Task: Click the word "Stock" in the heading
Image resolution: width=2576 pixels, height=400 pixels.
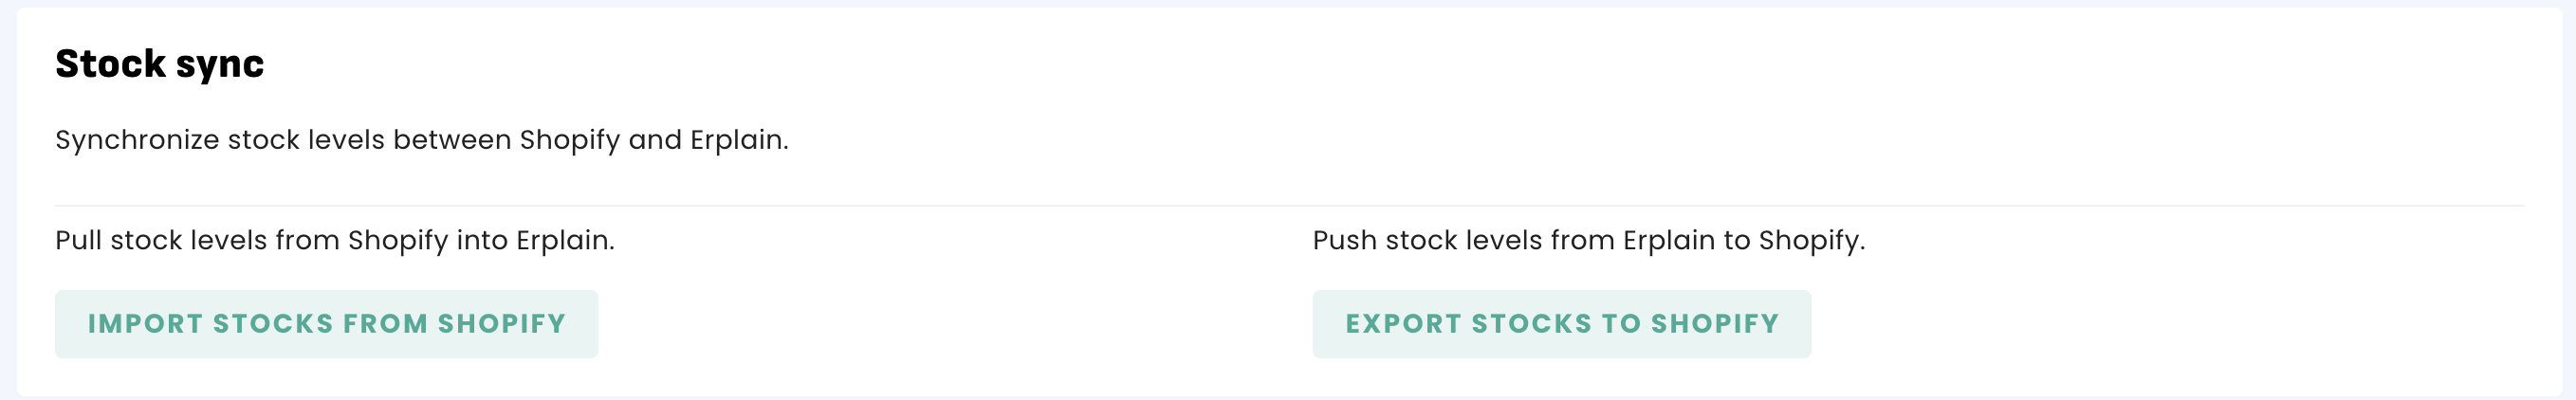Action: (110, 64)
